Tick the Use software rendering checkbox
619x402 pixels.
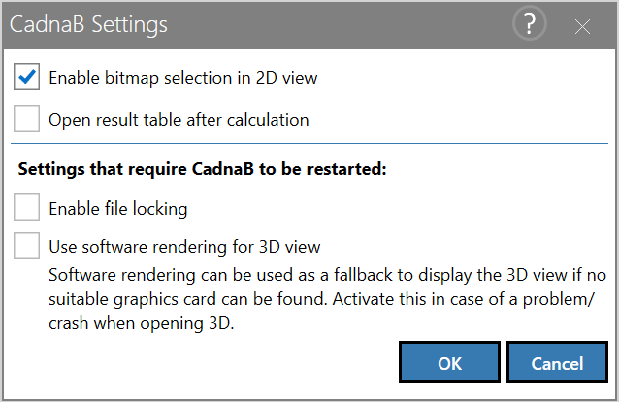click(27, 246)
